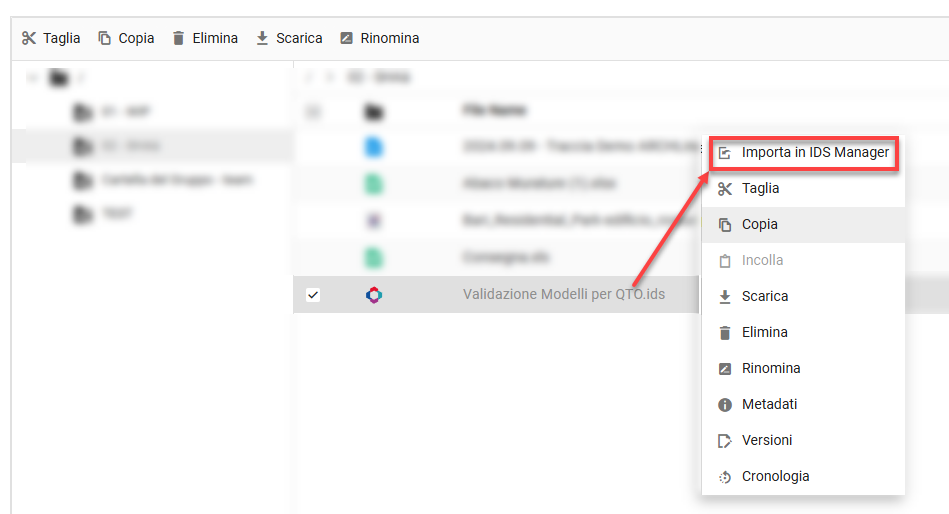Image resolution: width=949 pixels, height=514 pixels.
Task: Click the IDS file icon beside Validazione Modelli
Action: tap(373, 295)
